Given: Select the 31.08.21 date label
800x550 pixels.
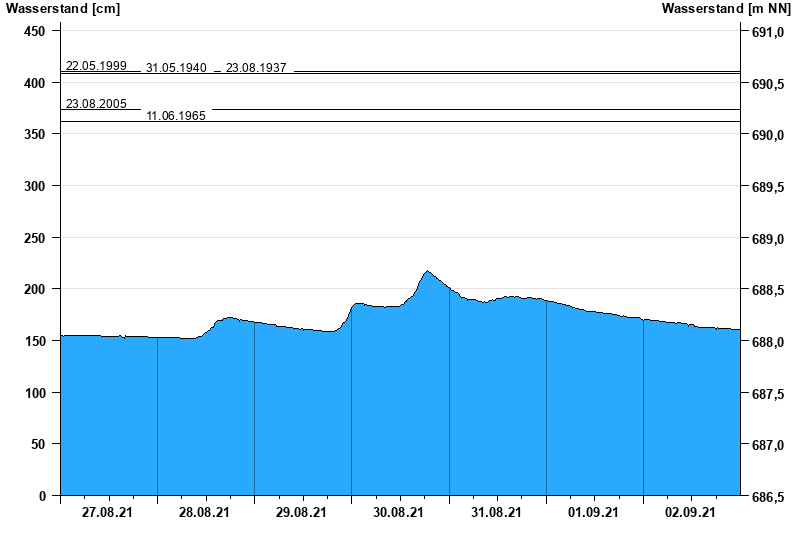Looking at the screenshot, I should [496, 513].
